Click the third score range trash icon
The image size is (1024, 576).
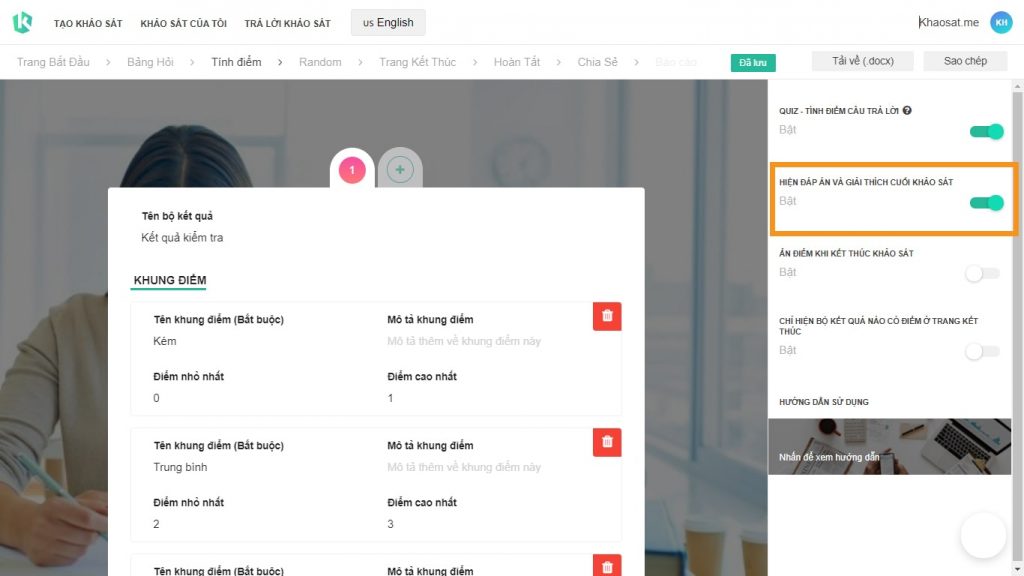[x=607, y=566]
